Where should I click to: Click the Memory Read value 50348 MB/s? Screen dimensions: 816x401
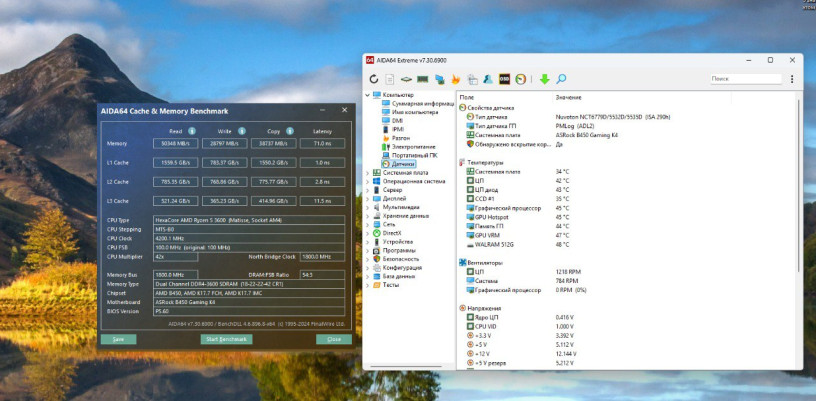pyautogui.click(x=175, y=143)
